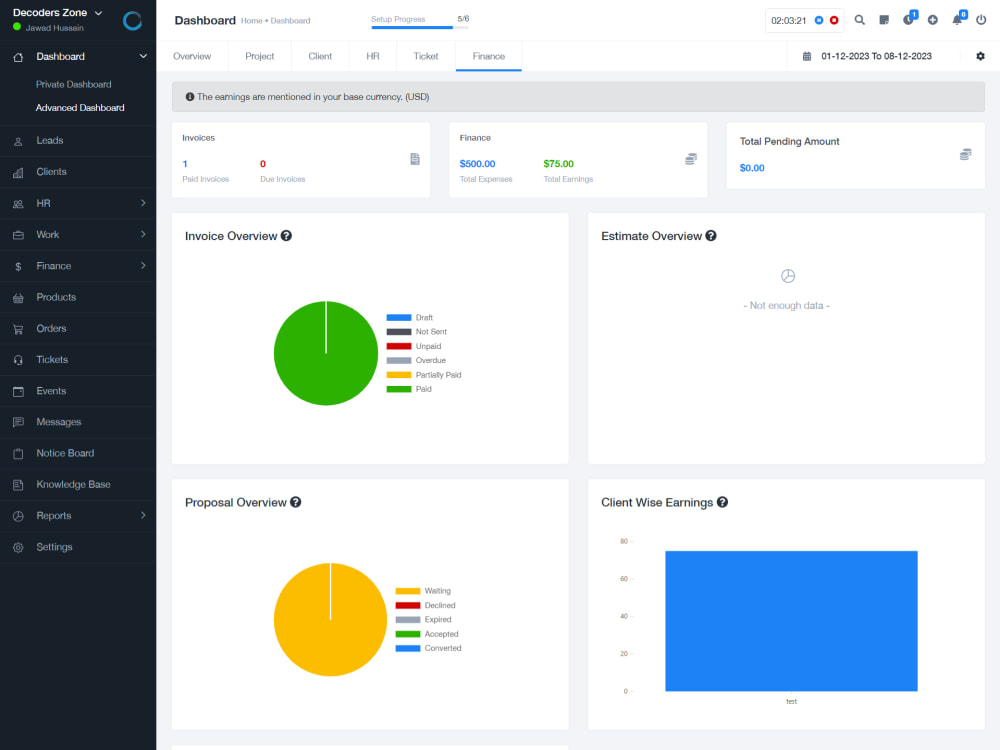Toggle the Paid legend in Invoice Overview
The height and width of the screenshot is (750, 1000).
422,387
